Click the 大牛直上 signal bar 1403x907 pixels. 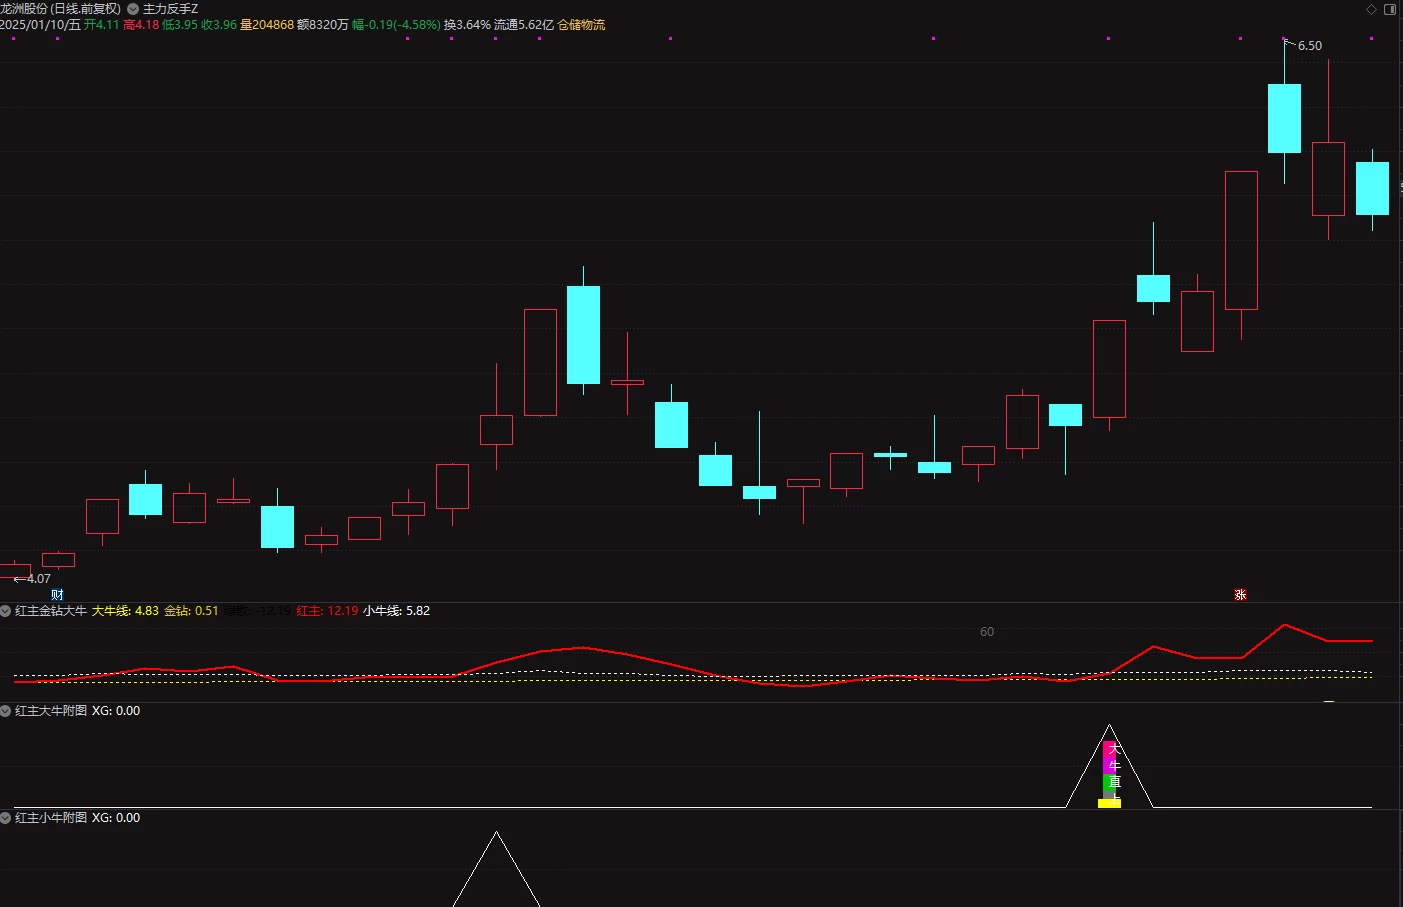(1110, 770)
